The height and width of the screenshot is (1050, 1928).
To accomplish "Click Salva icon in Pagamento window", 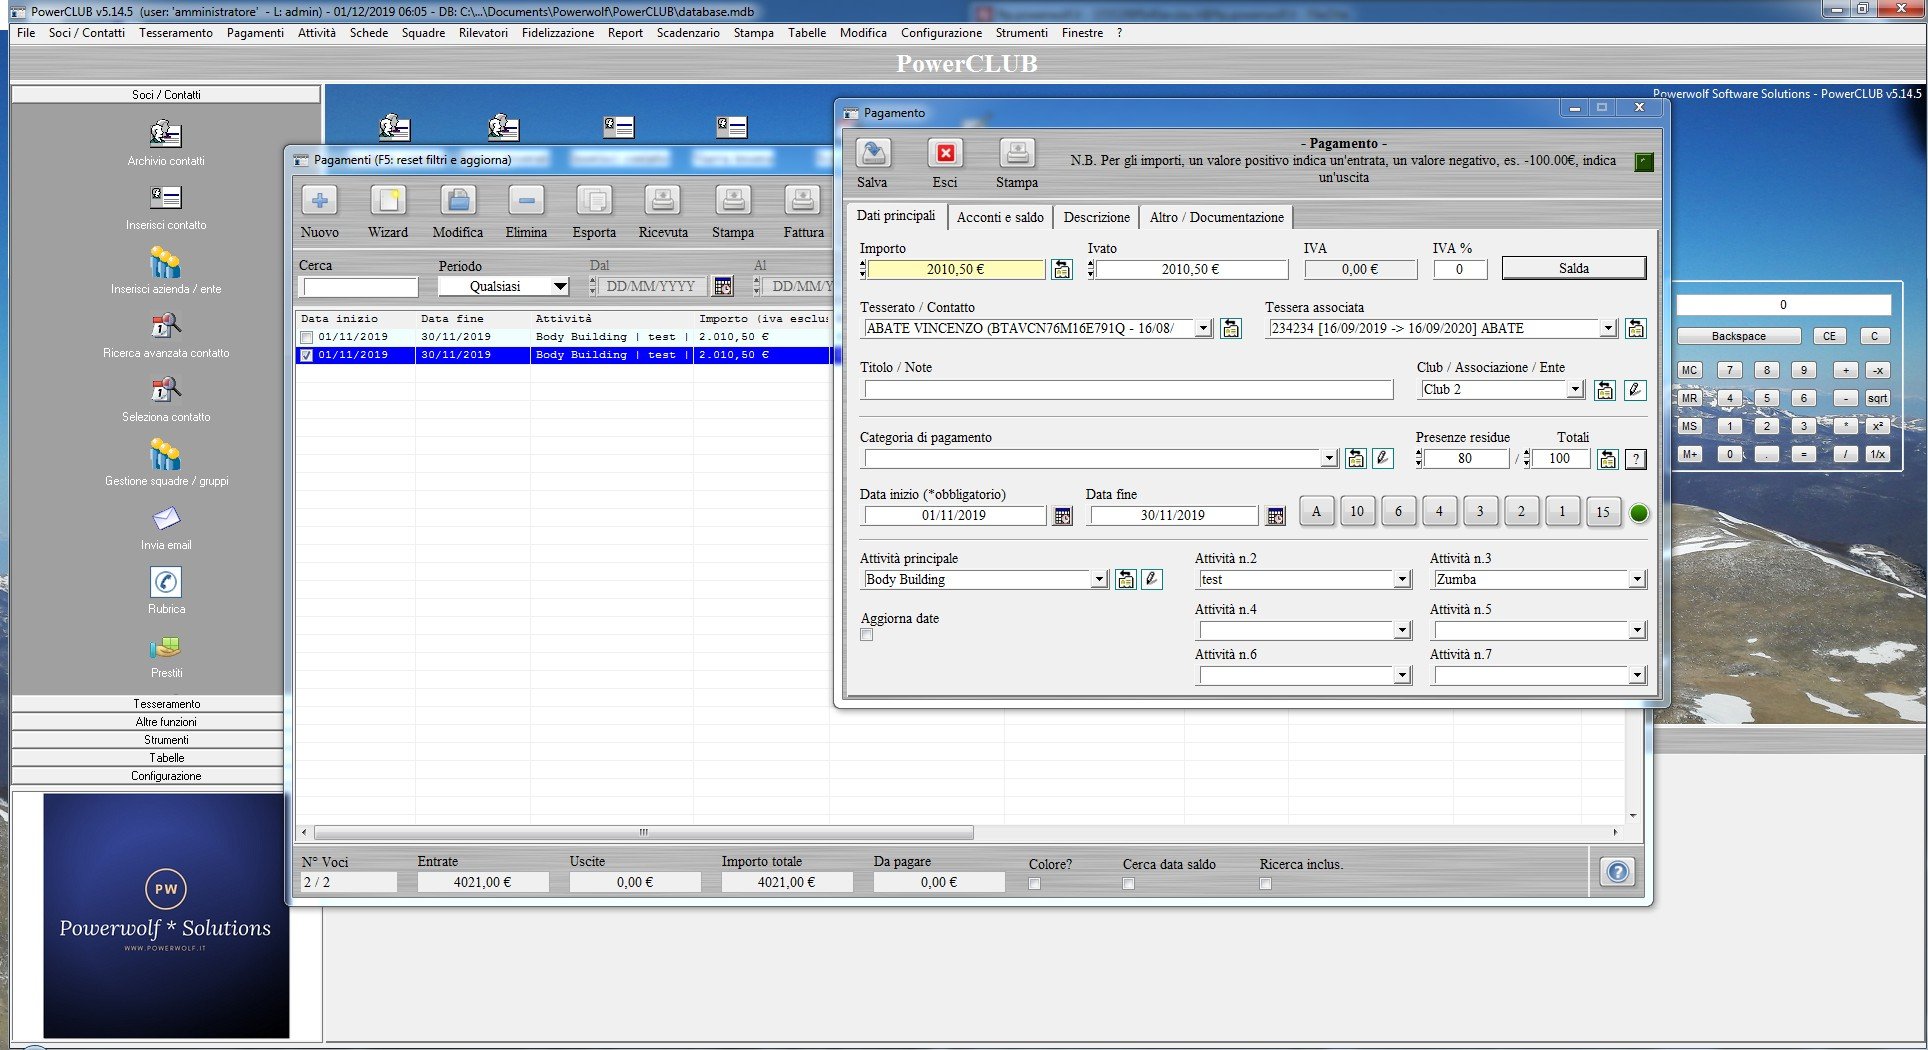I will coord(874,153).
